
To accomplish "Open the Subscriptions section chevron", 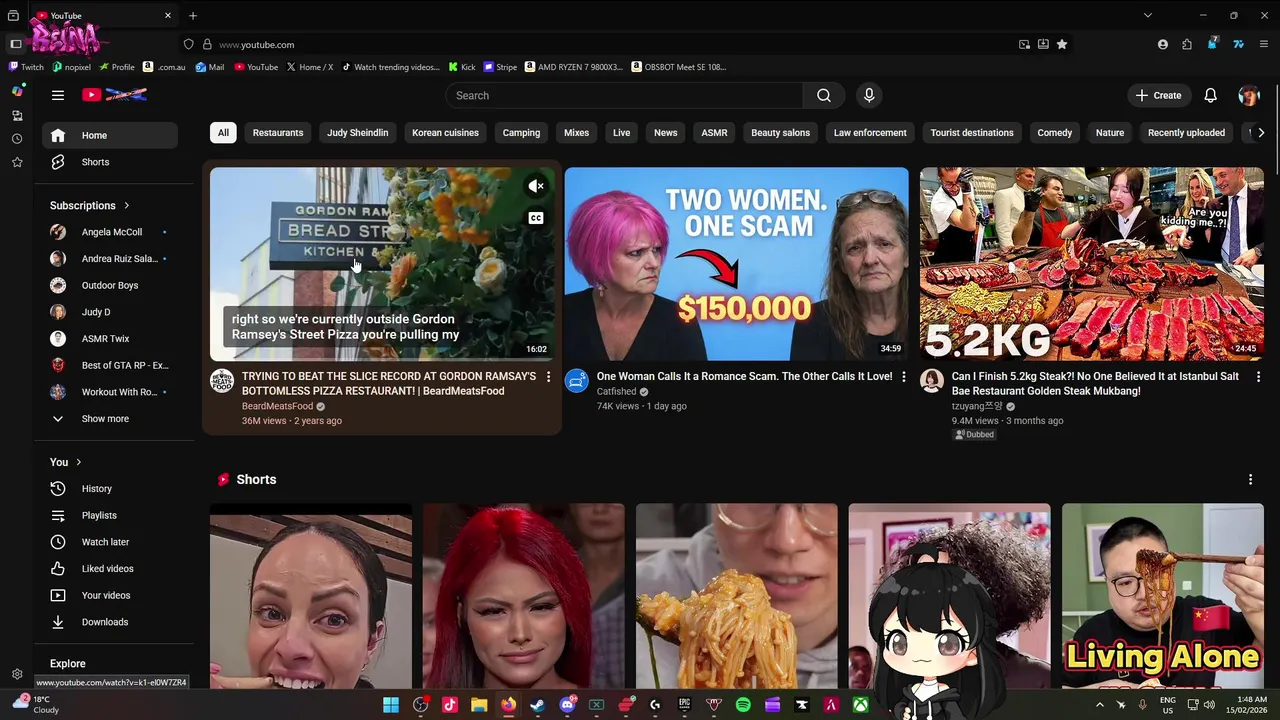I will tap(126, 206).
